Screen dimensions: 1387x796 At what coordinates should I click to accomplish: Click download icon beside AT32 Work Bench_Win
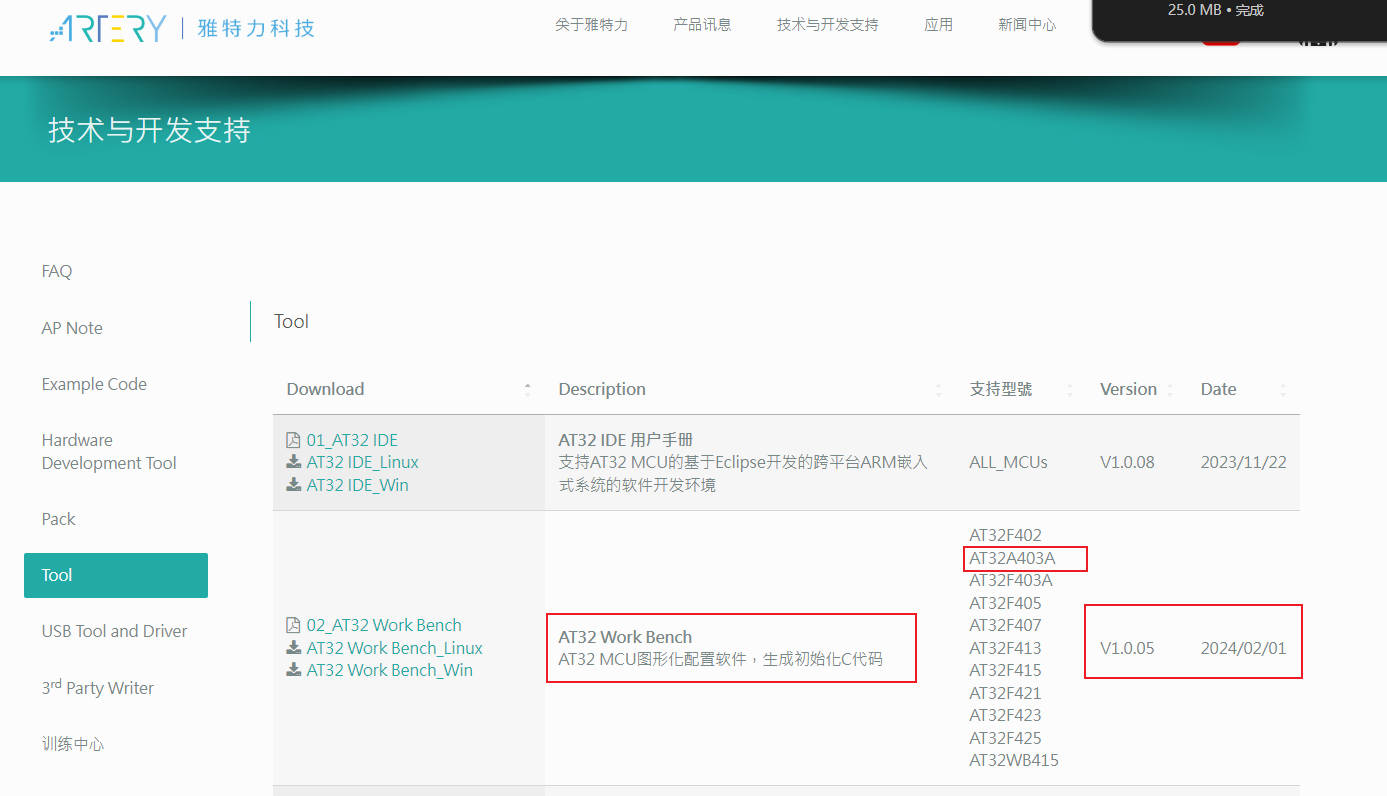[293, 670]
